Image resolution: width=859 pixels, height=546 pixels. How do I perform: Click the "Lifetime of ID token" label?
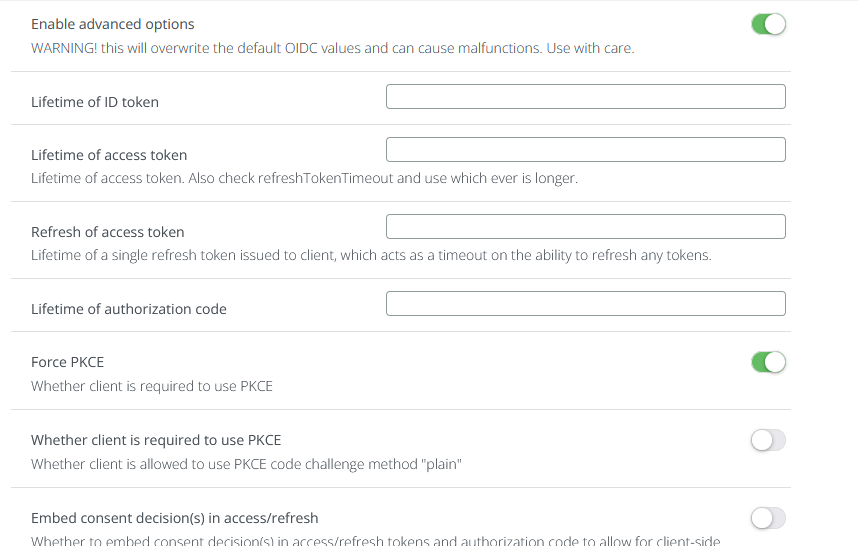click(x=95, y=102)
